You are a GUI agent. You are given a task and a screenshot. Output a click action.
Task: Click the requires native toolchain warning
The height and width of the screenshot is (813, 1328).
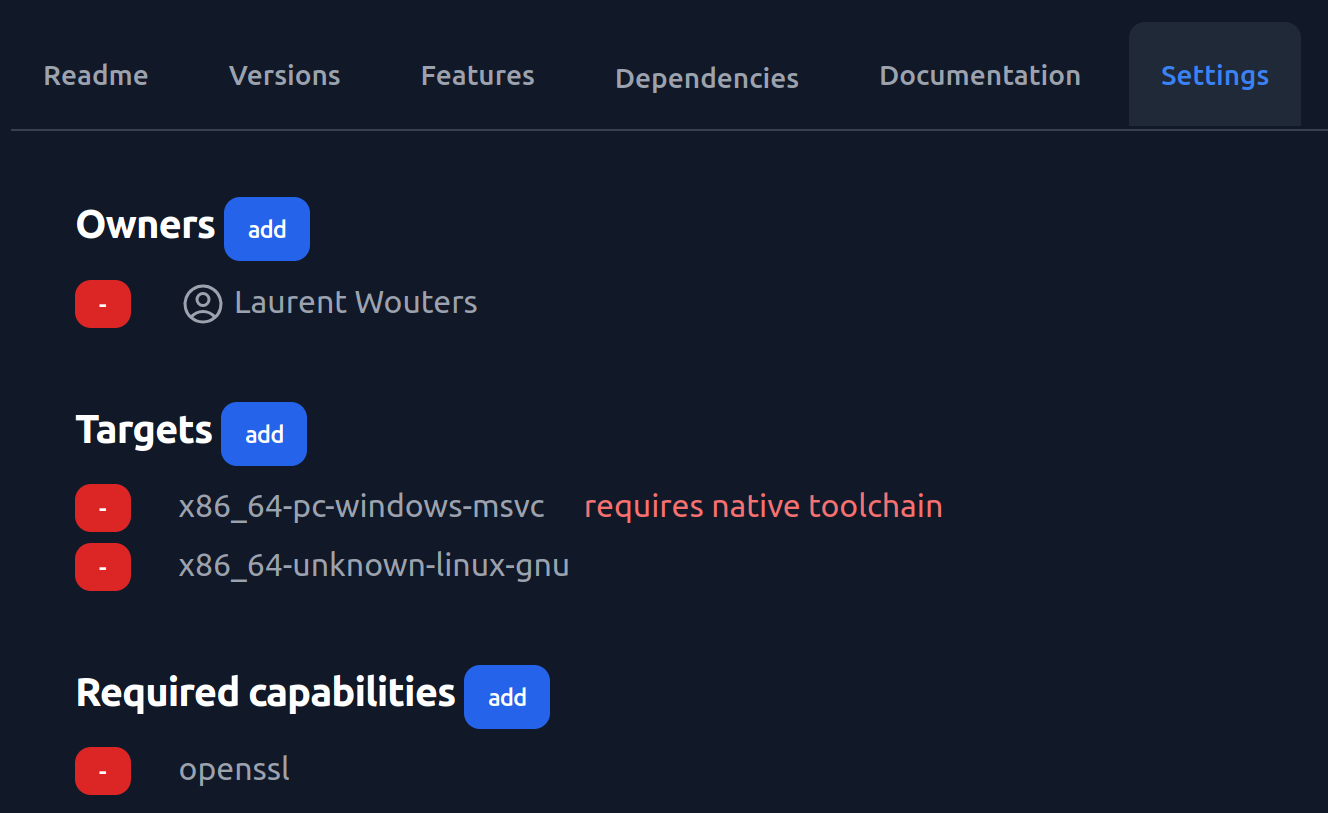click(764, 507)
